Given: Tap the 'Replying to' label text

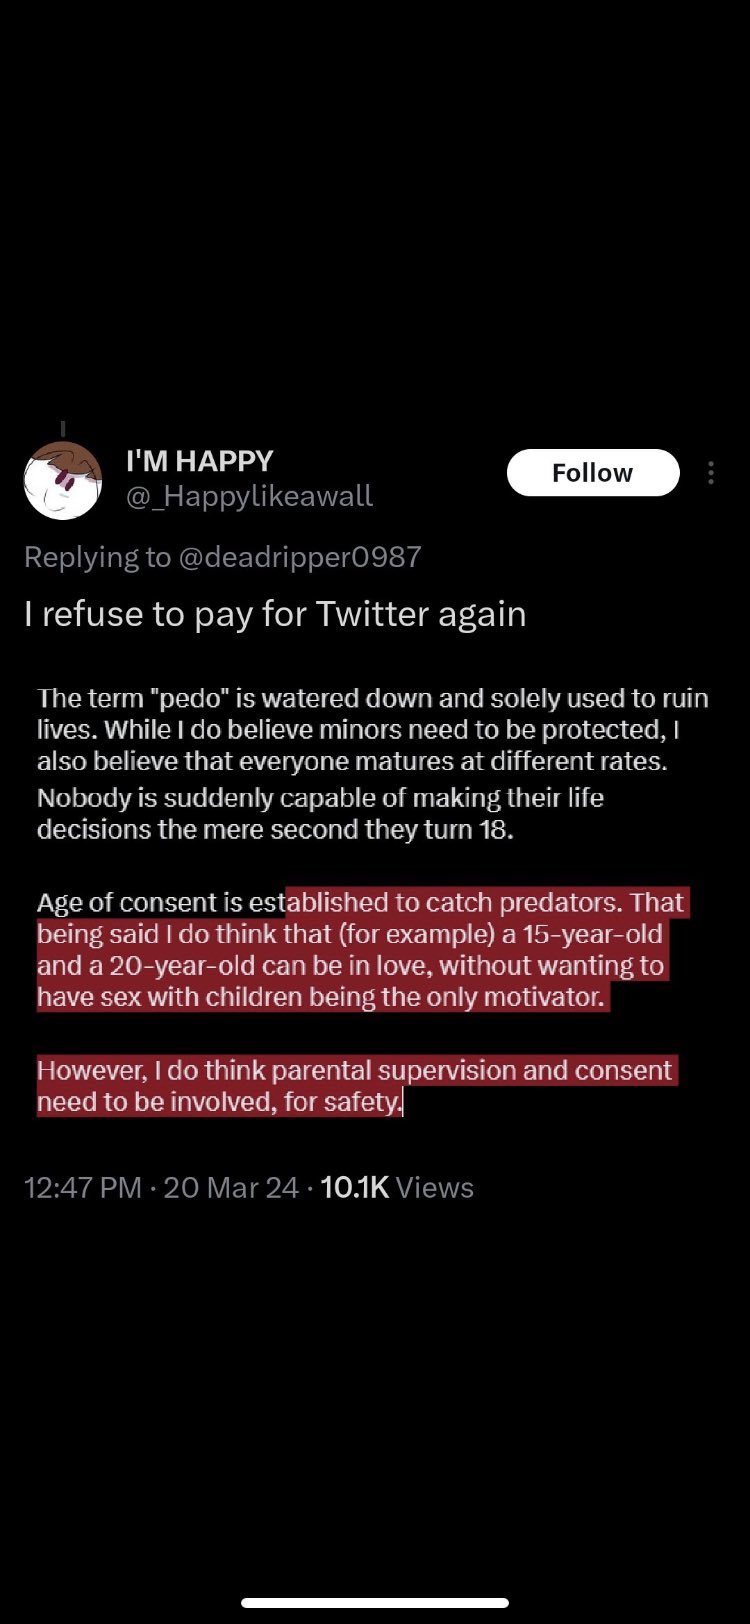Looking at the screenshot, I should (x=97, y=557).
